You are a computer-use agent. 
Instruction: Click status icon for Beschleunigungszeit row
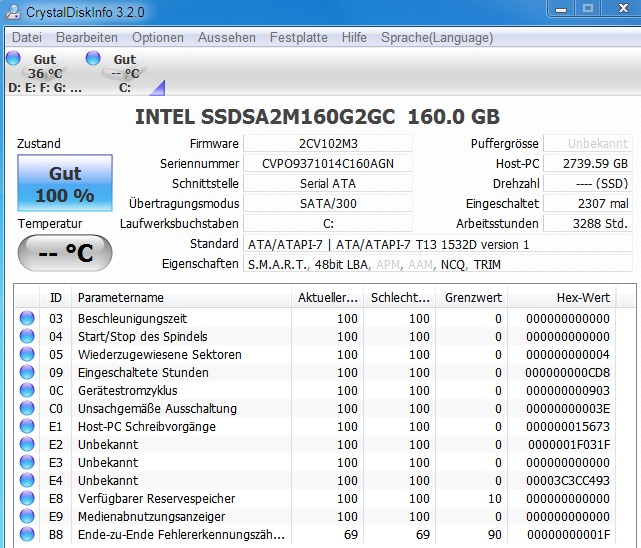click(x=27, y=318)
